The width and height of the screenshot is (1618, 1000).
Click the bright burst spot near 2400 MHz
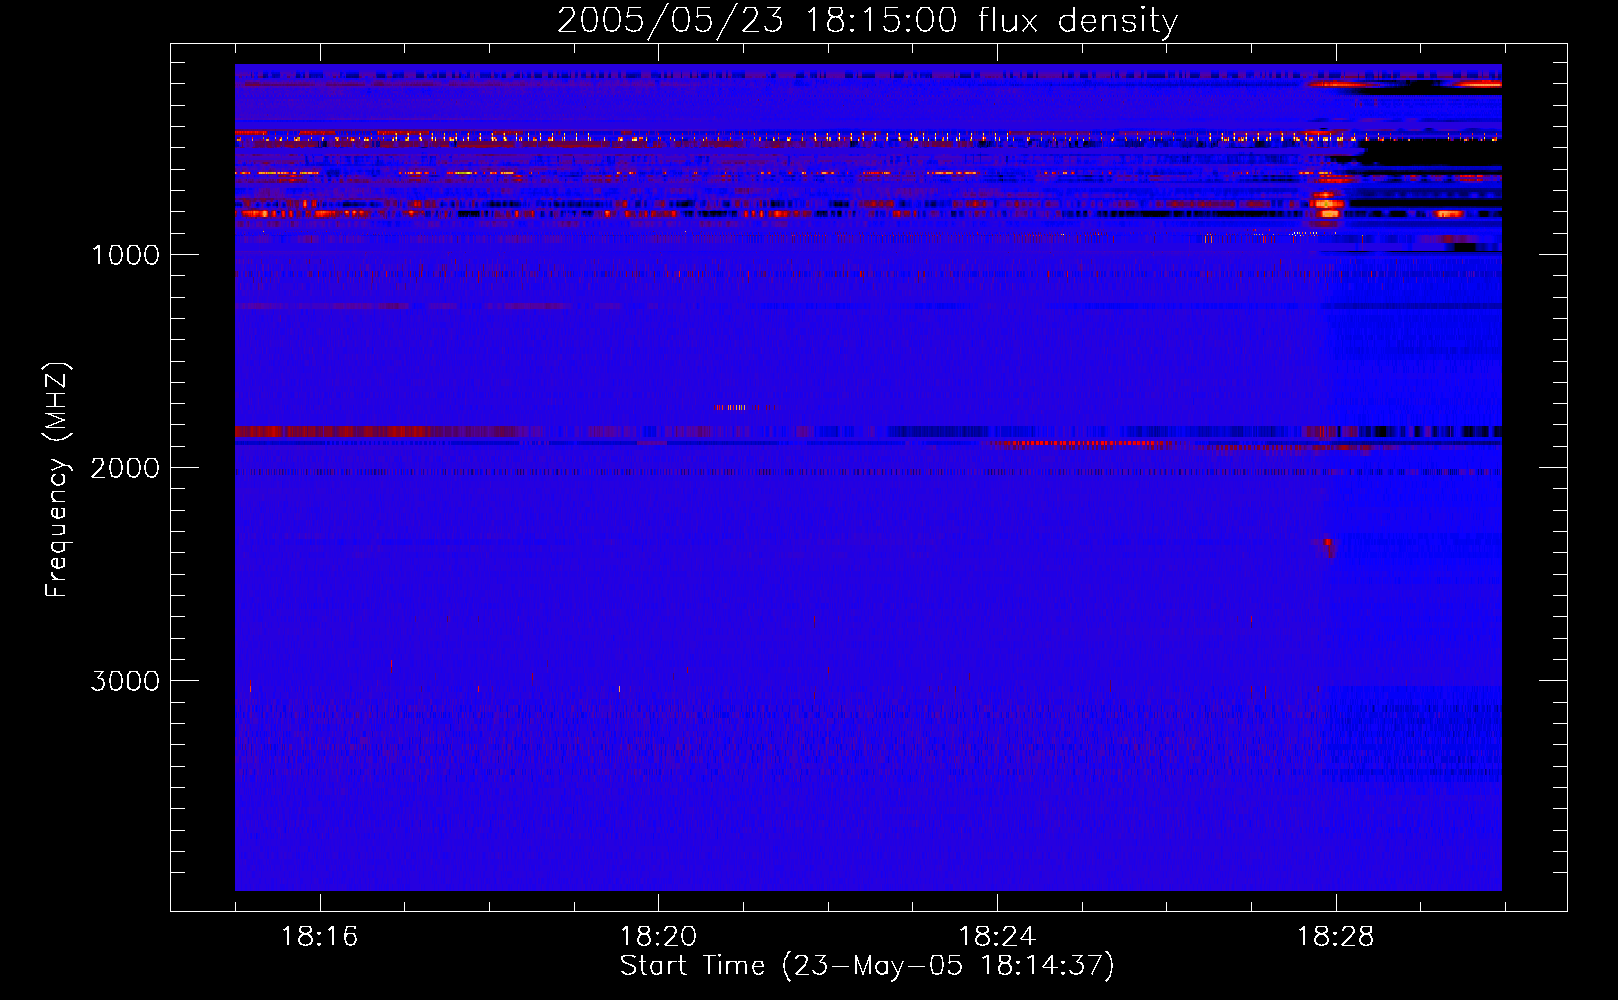tap(1327, 545)
